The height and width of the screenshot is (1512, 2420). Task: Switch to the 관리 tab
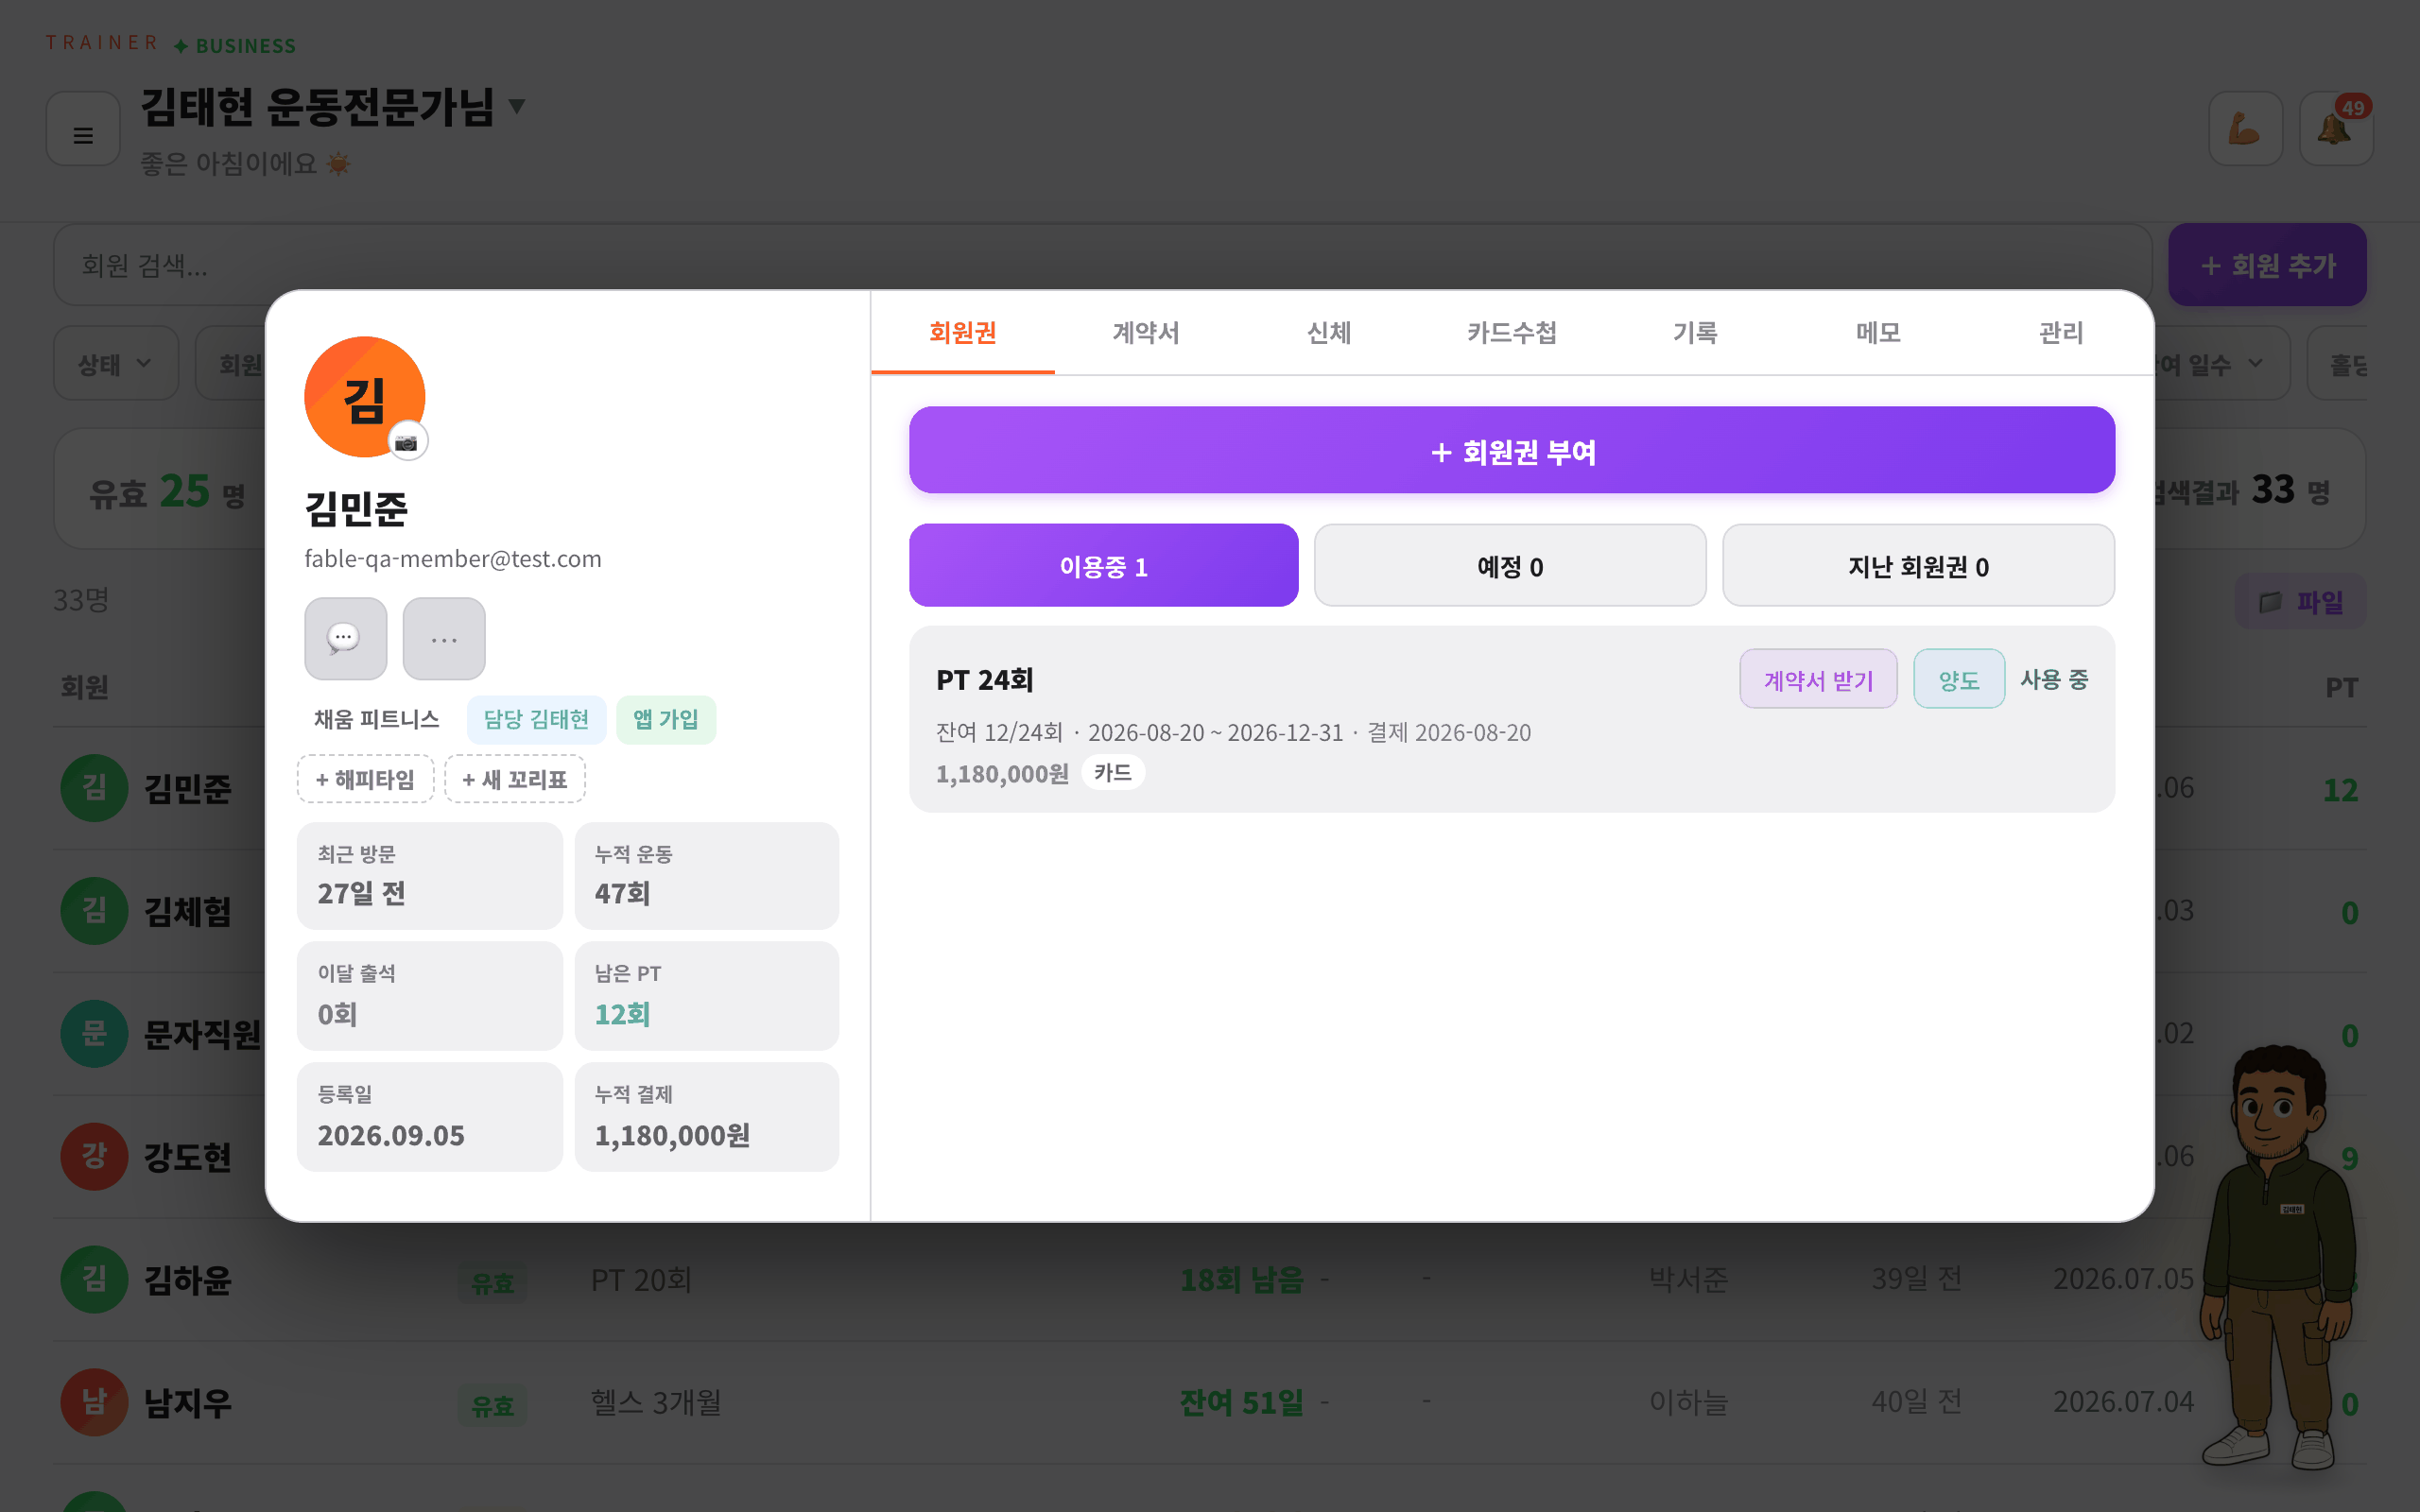[x=2061, y=333]
